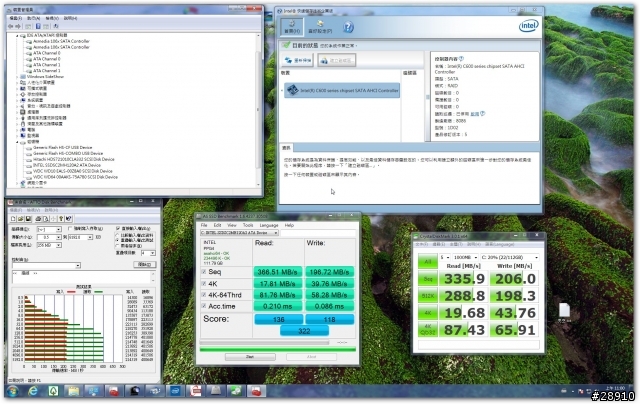
Task: Click the Start button in AS SSD Benchmark
Action: 250,357
